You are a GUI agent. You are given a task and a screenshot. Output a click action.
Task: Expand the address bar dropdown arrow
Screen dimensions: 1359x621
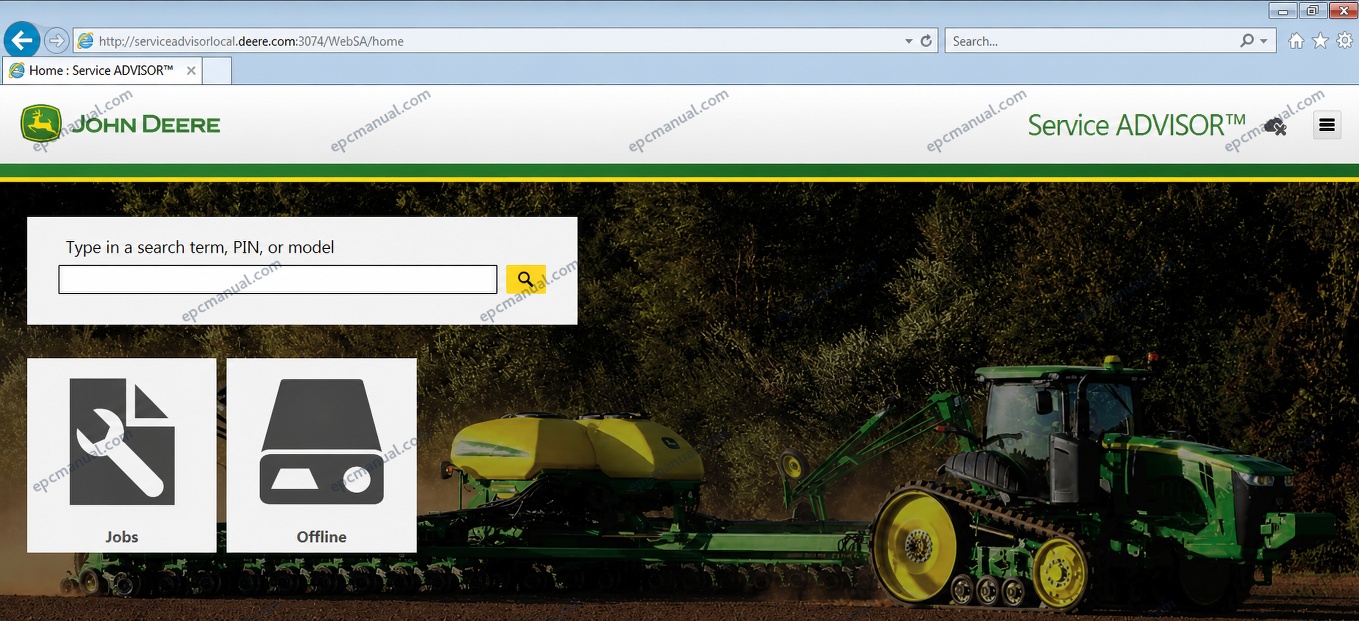click(908, 41)
